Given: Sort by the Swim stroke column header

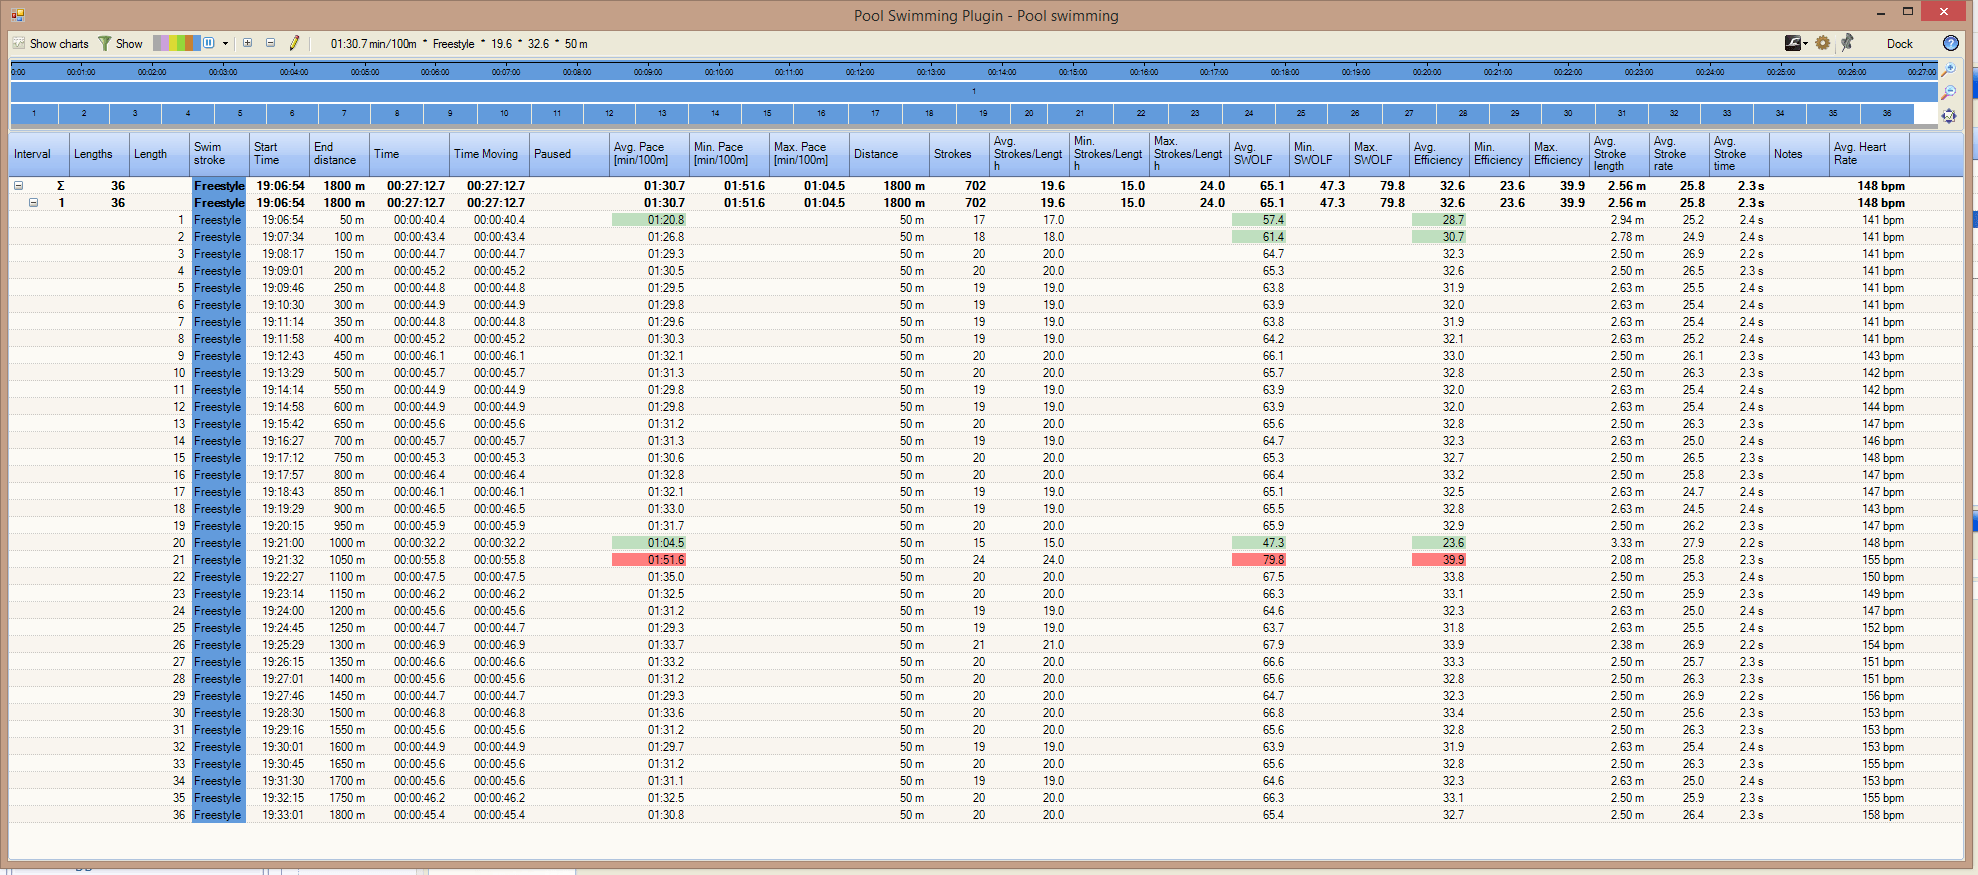Looking at the screenshot, I should [219, 154].
